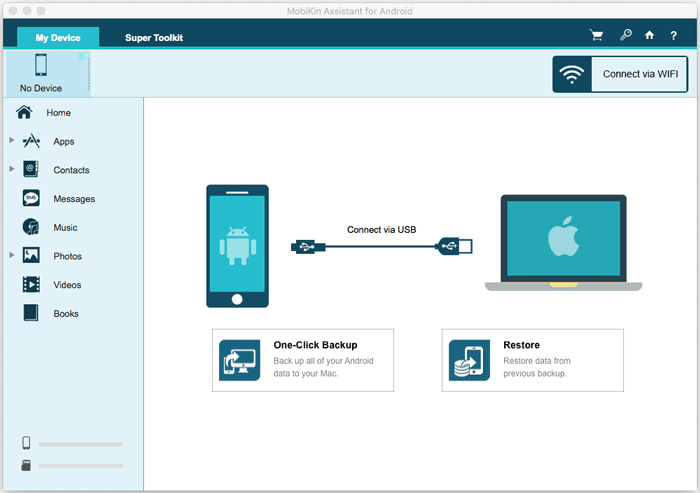Click the phone storage progress bar
This screenshot has height=493, width=700.
pos(81,444)
